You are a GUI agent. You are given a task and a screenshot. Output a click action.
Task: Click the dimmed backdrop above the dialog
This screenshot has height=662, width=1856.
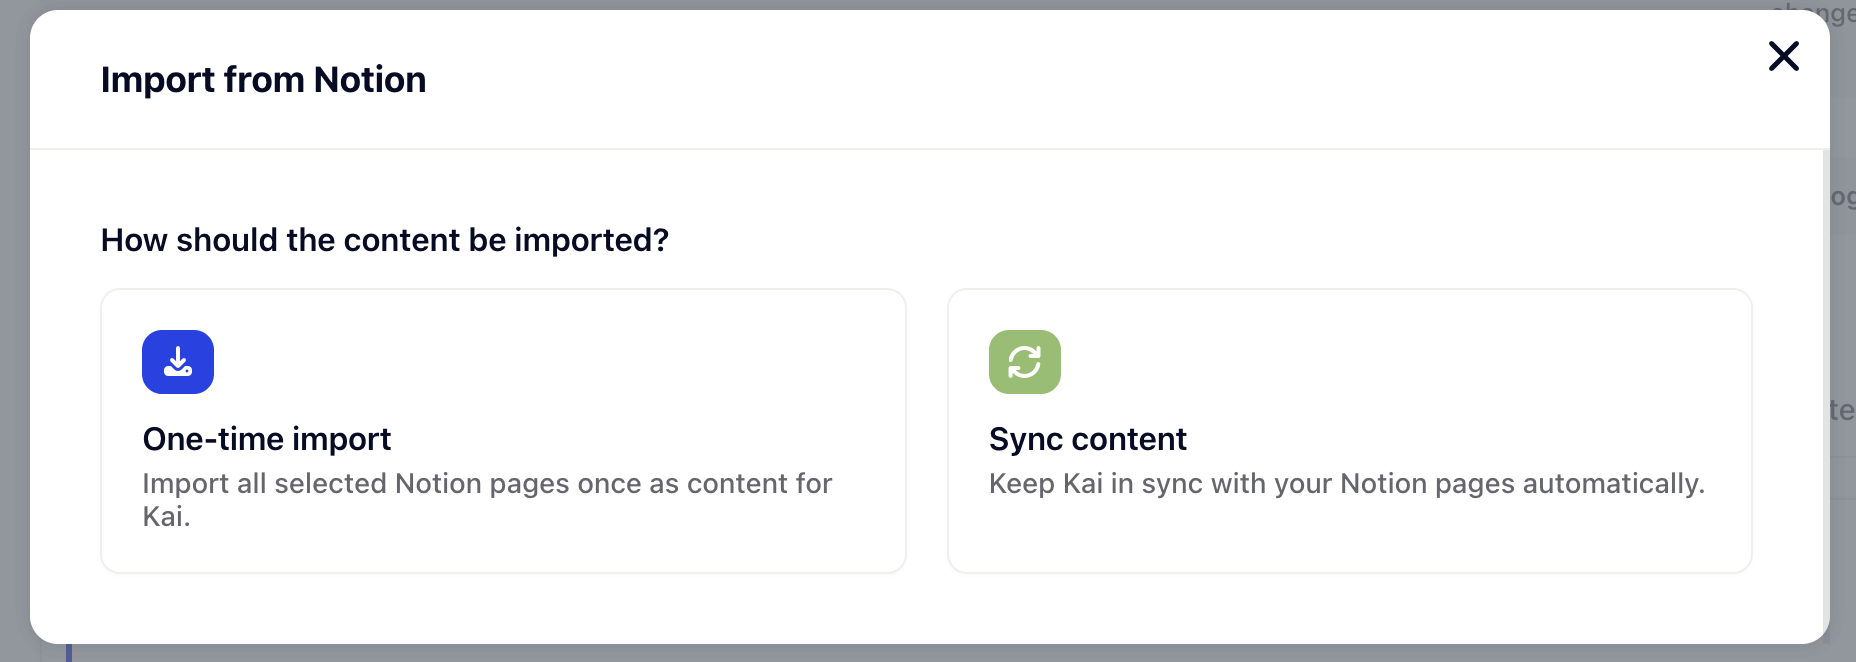coord(900,4)
